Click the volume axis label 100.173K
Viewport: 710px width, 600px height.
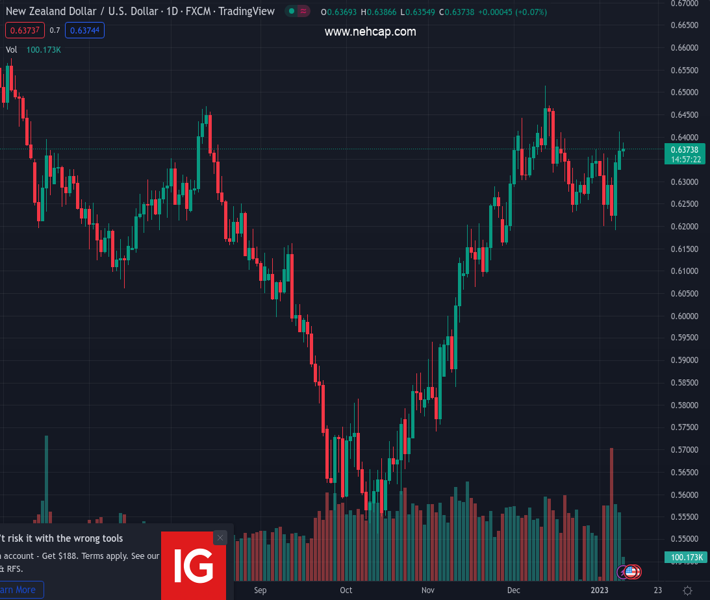686,557
